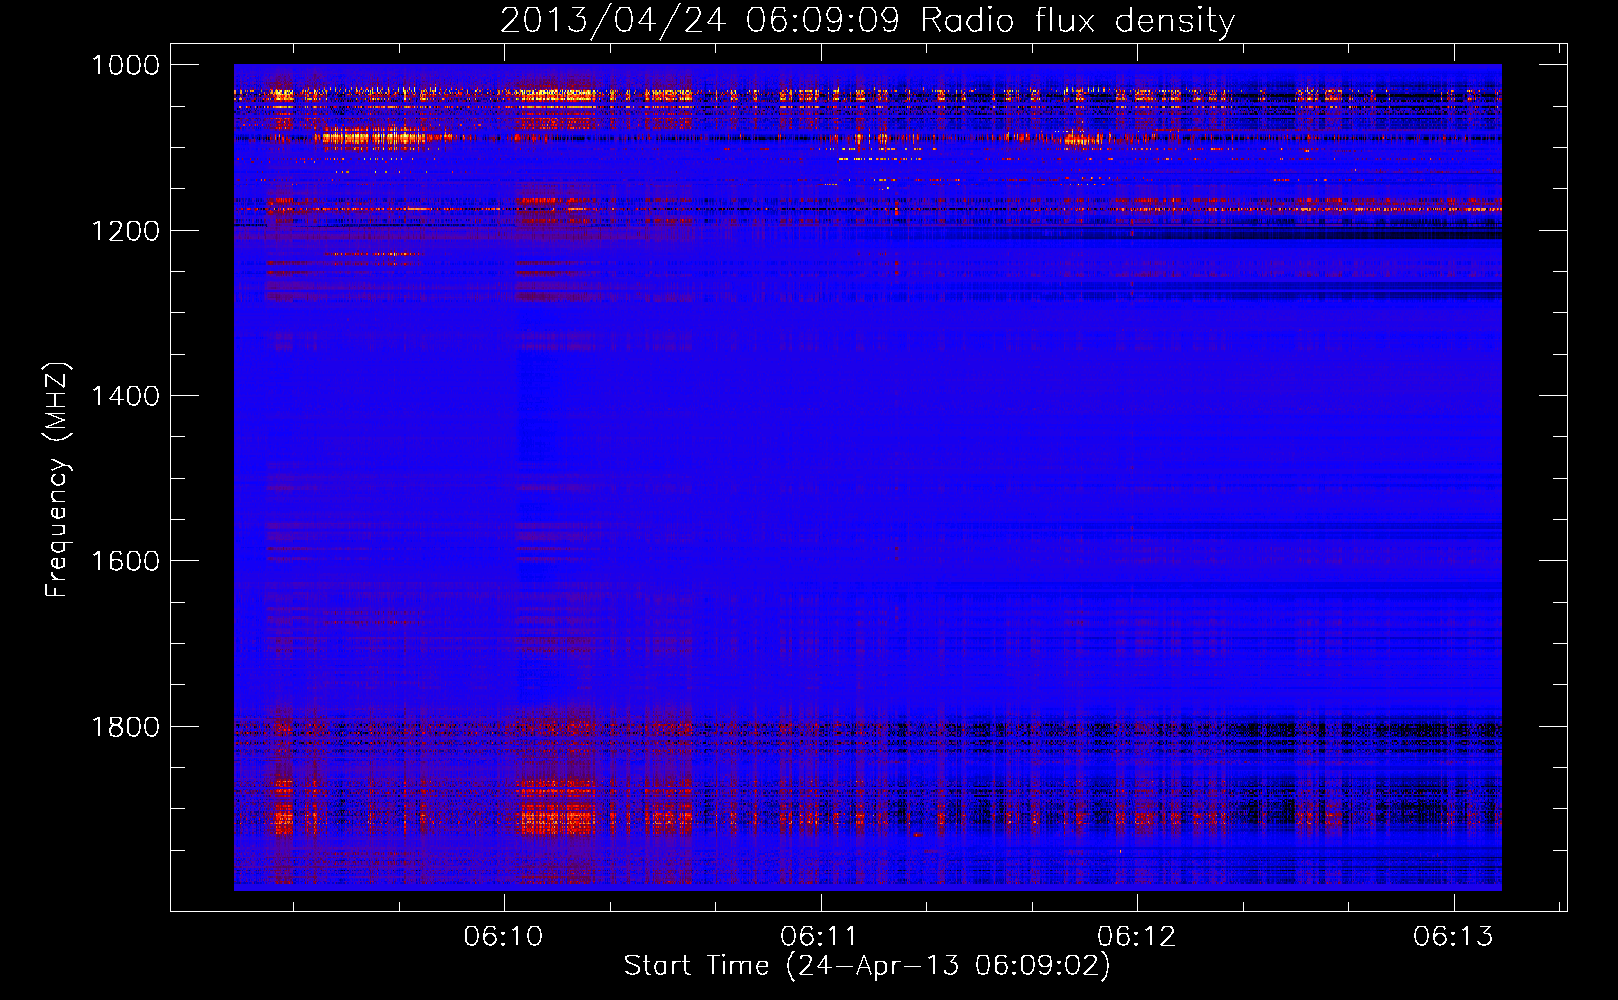Select the 1600 frequency tick label
1618x1000 pixels.
click(x=125, y=561)
